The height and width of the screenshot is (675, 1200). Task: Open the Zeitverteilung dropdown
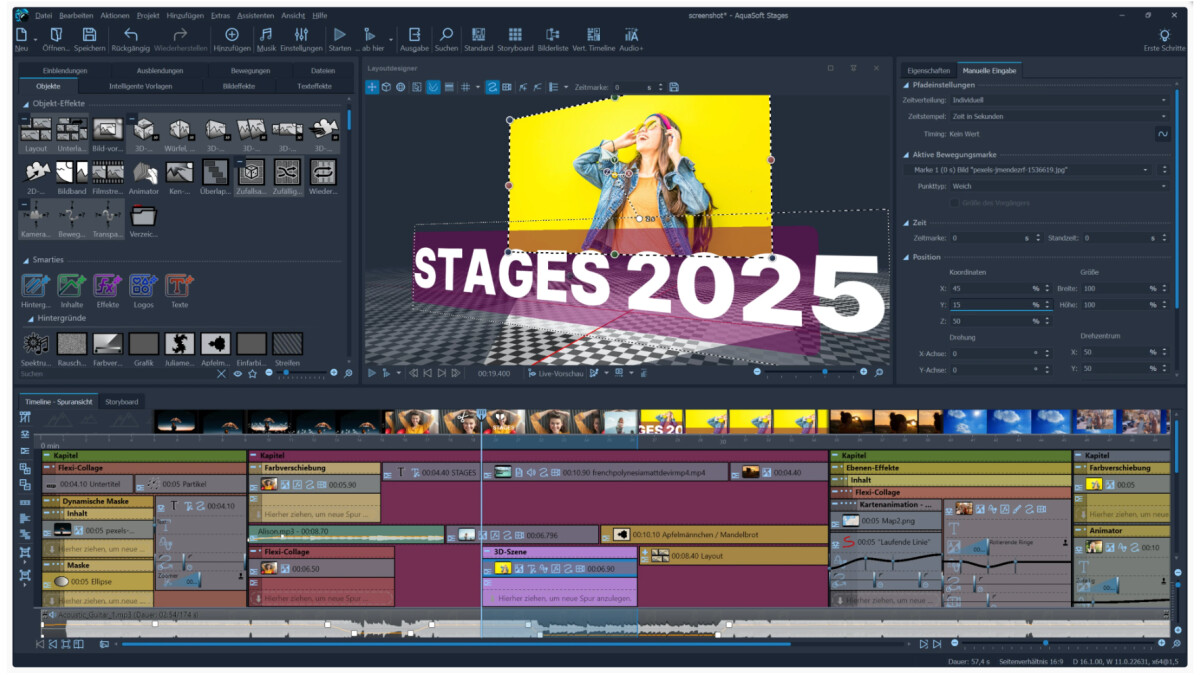1058,100
